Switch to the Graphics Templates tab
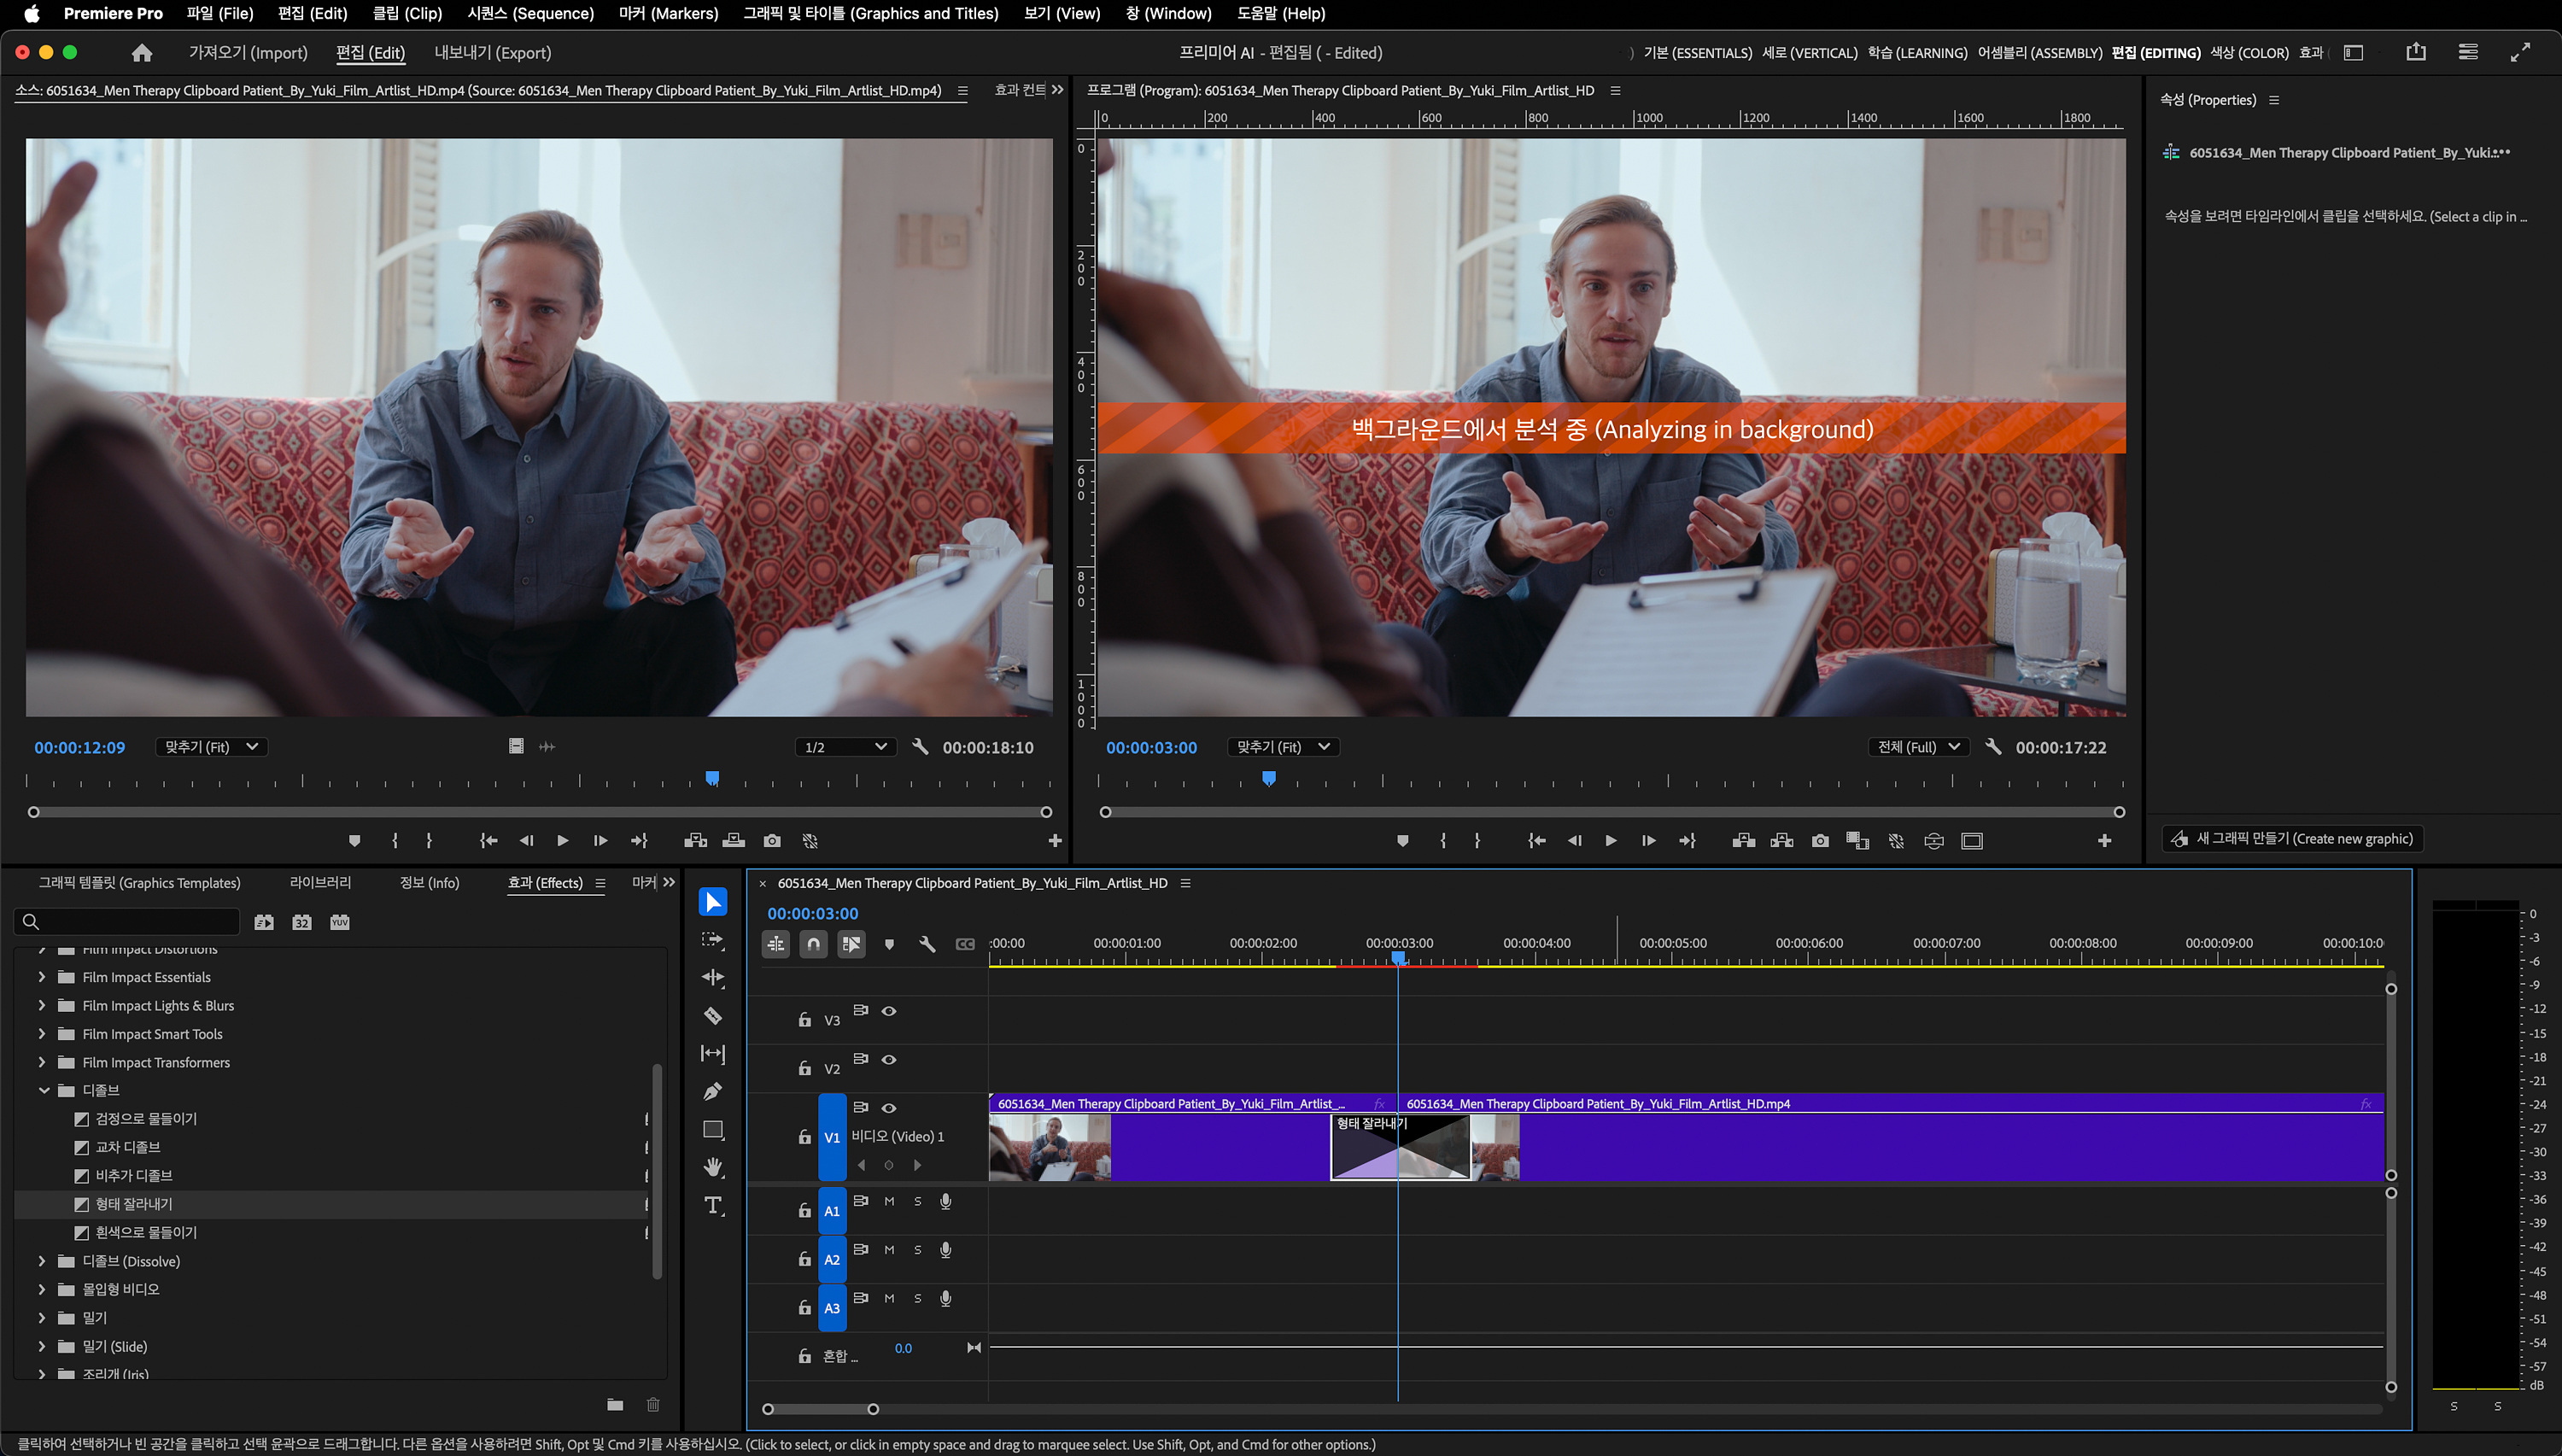Viewport: 2562px width, 1456px height. (139, 882)
